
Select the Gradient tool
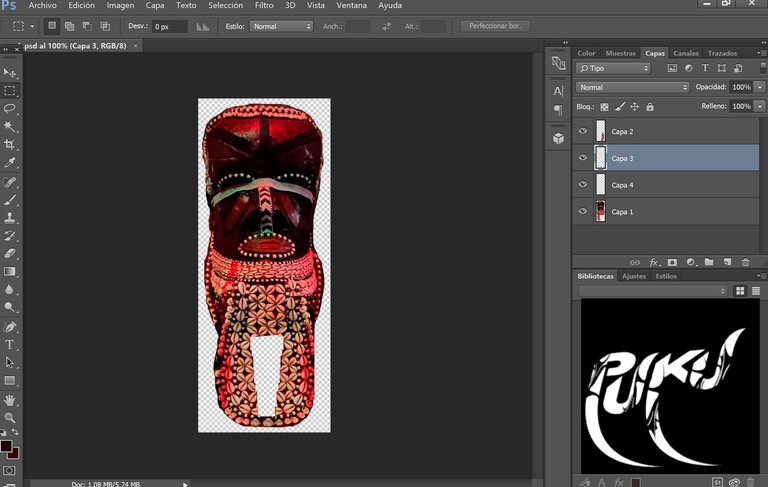[x=9, y=271]
